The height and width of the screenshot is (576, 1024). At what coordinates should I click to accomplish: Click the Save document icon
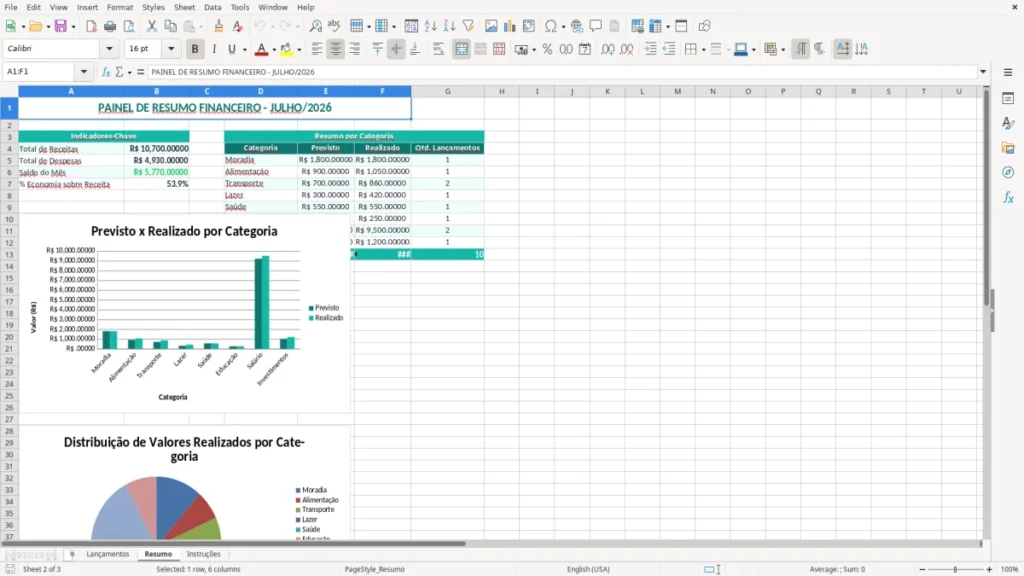coord(61,26)
